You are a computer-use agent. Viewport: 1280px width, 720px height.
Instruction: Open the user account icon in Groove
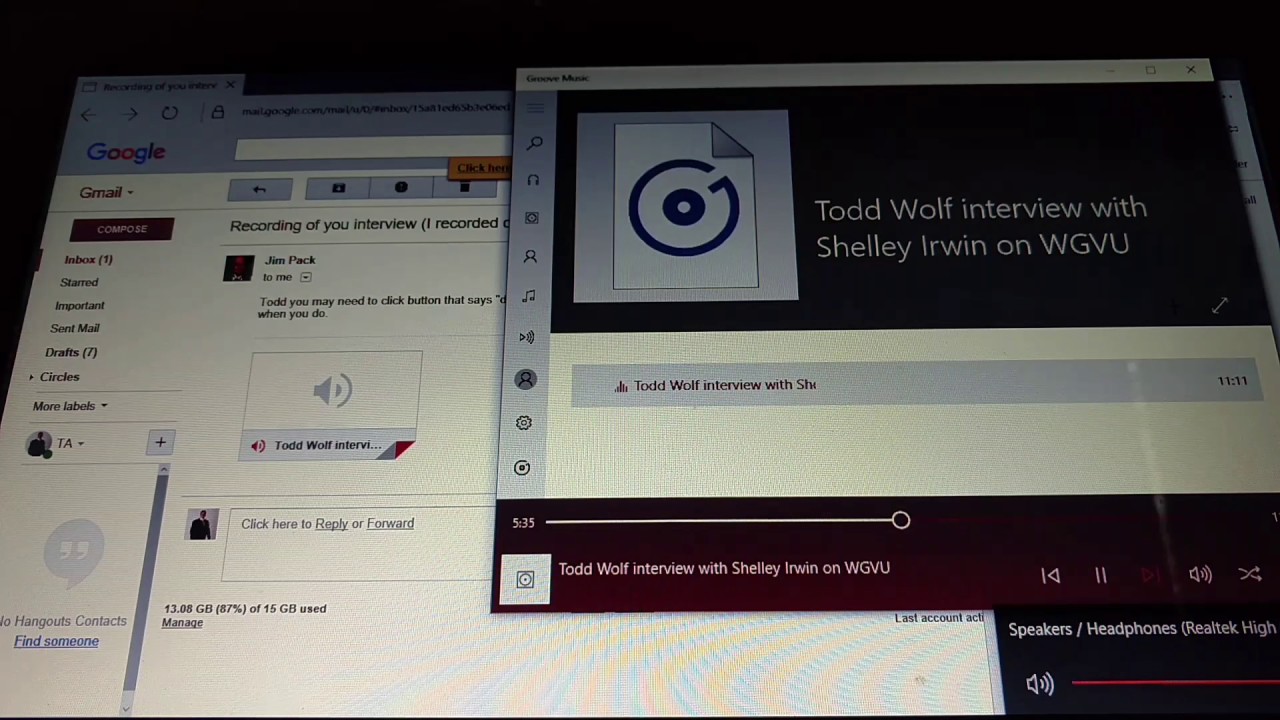coord(525,379)
